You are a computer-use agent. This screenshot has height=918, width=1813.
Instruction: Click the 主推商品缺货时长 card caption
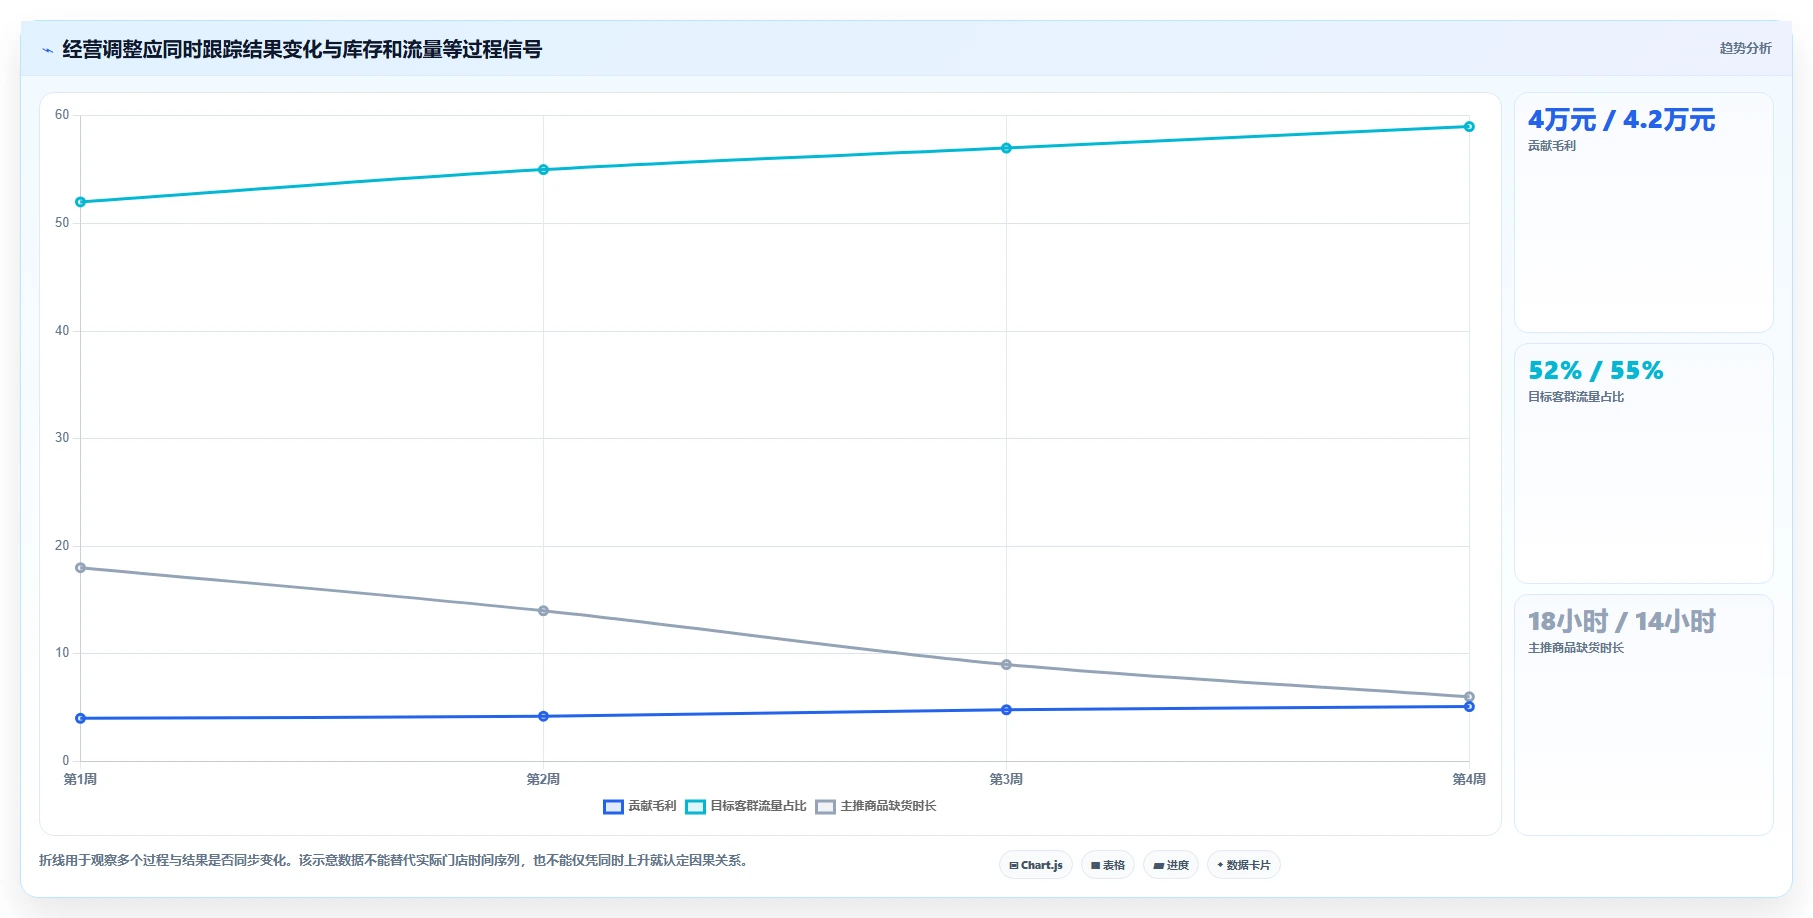click(x=1575, y=648)
